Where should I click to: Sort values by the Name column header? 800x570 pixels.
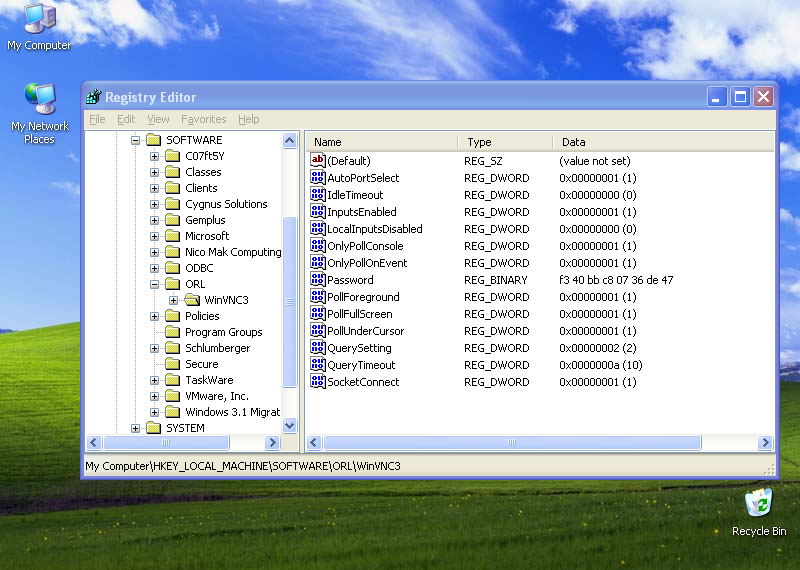coord(380,142)
